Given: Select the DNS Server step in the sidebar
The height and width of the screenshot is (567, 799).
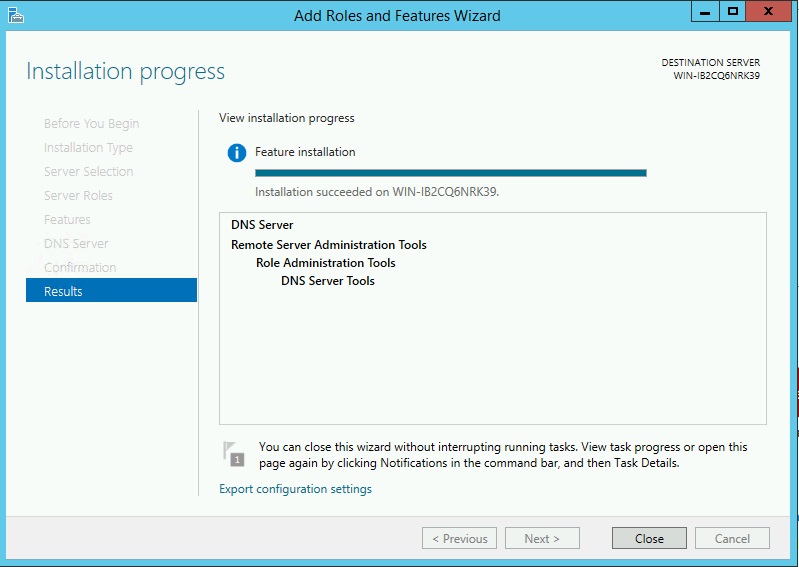Looking at the screenshot, I should pyautogui.click(x=76, y=244).
